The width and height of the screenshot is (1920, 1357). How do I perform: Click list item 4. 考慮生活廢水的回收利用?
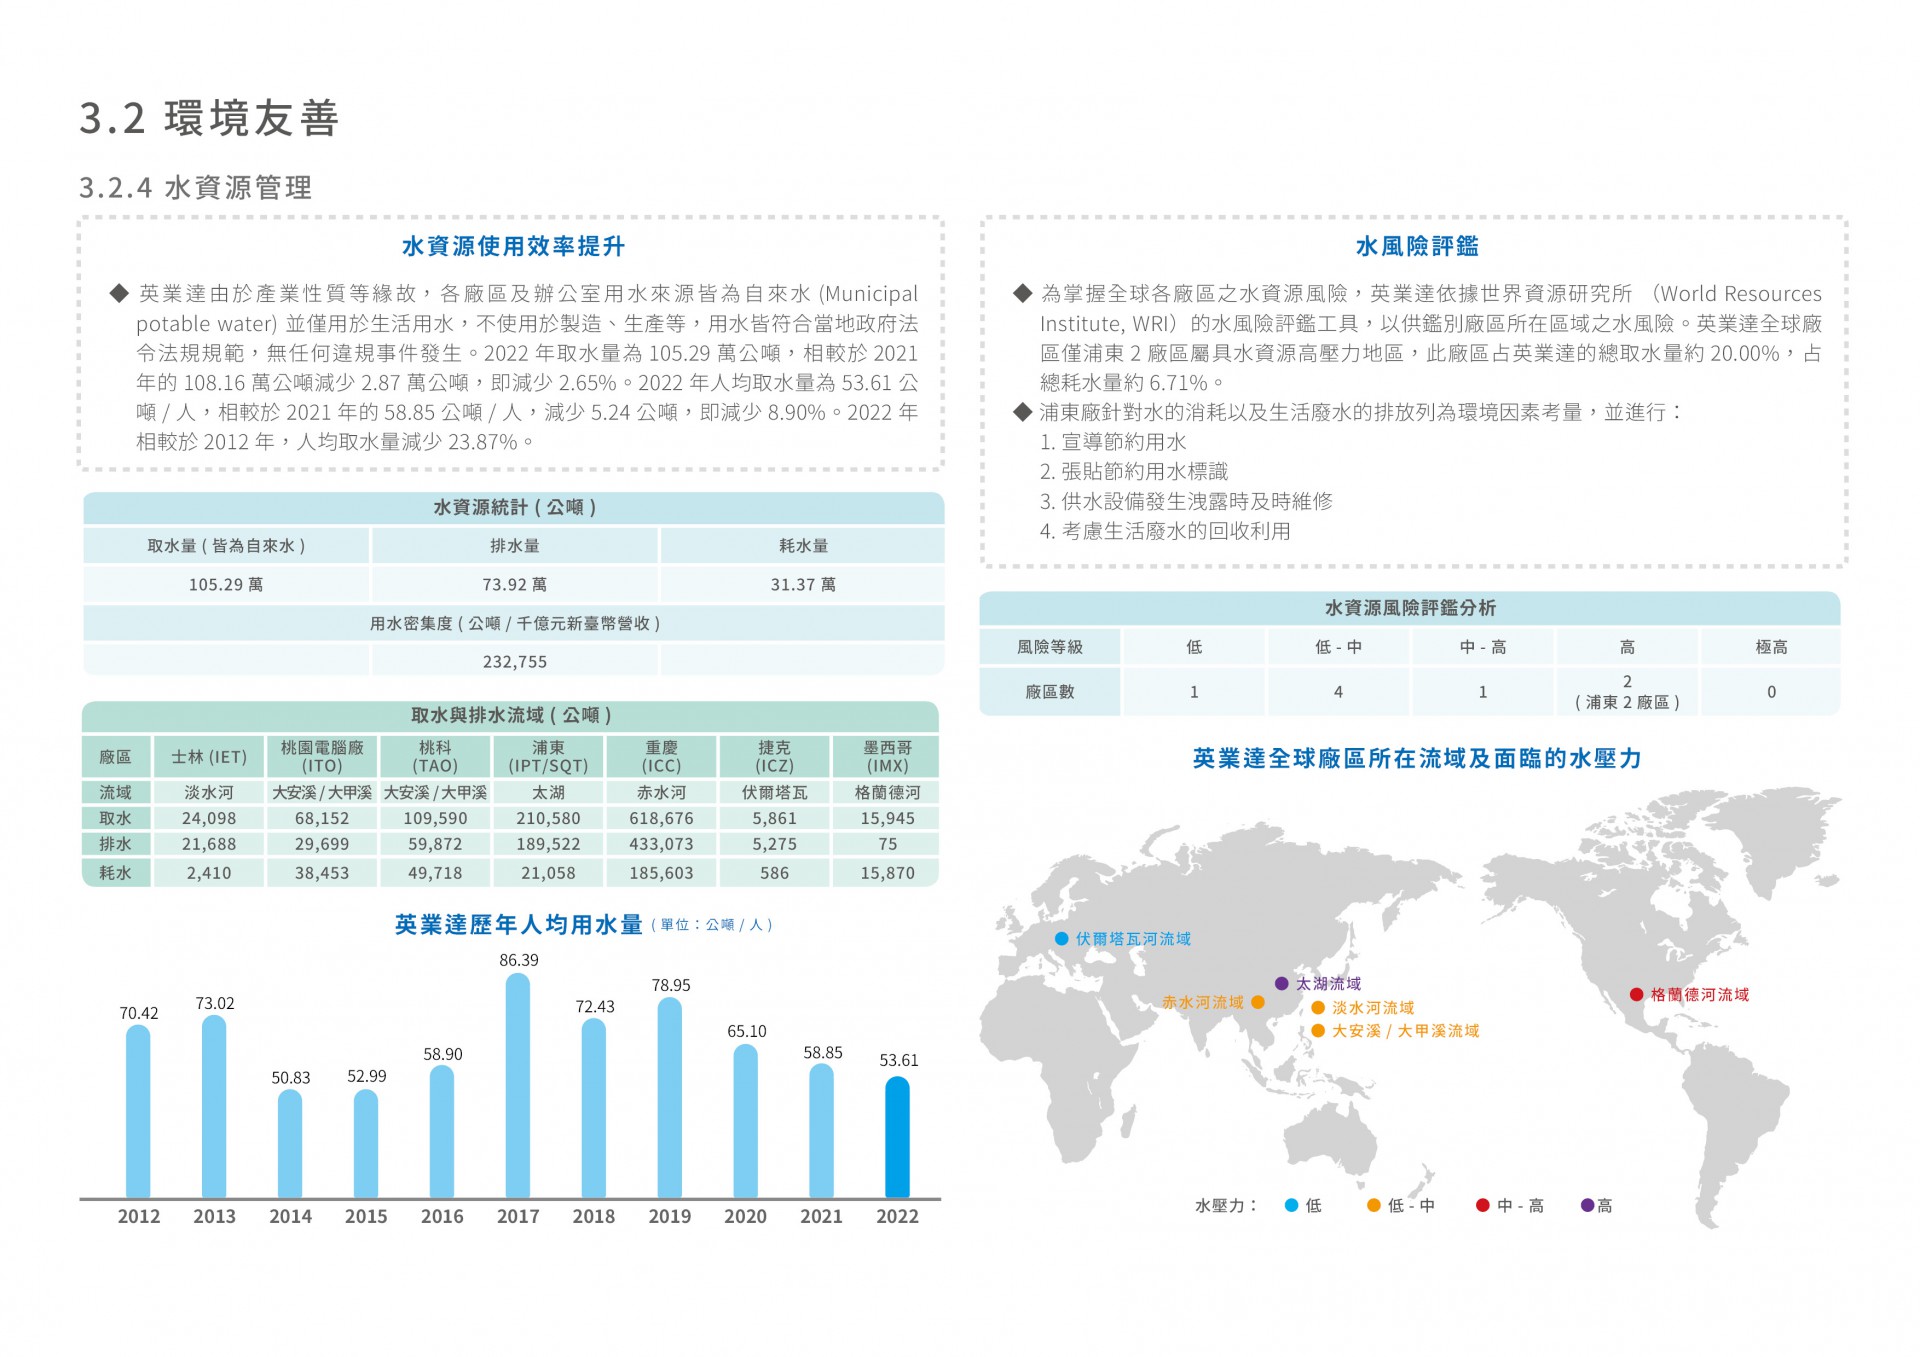pos(1165,531)
